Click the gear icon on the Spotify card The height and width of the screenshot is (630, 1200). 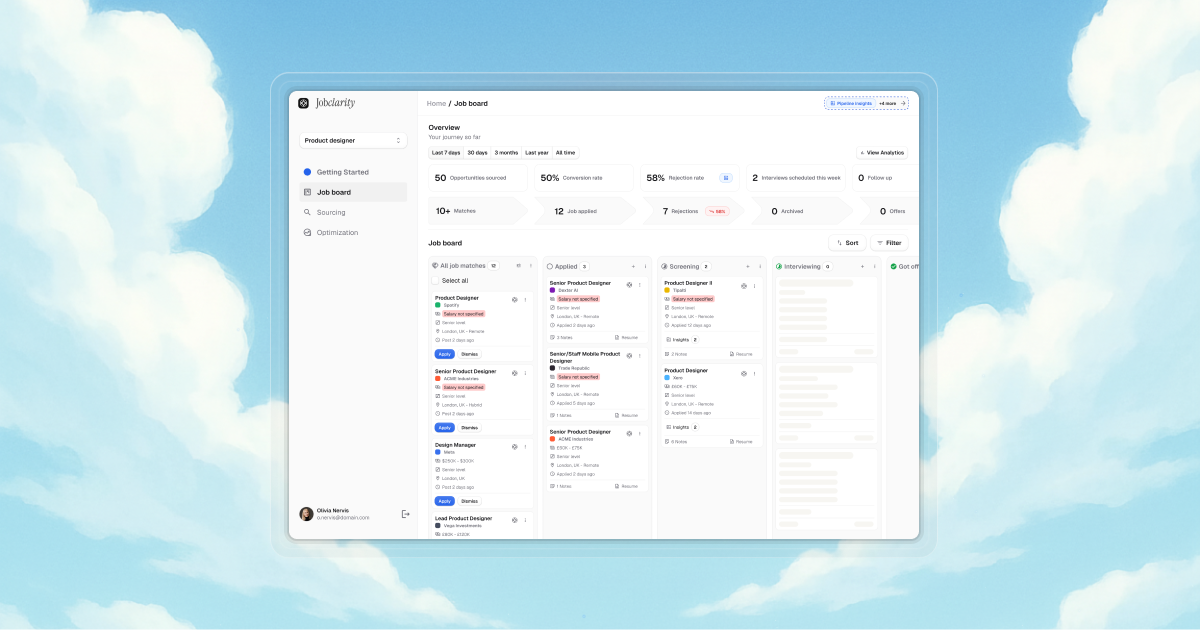coord(513,298)
